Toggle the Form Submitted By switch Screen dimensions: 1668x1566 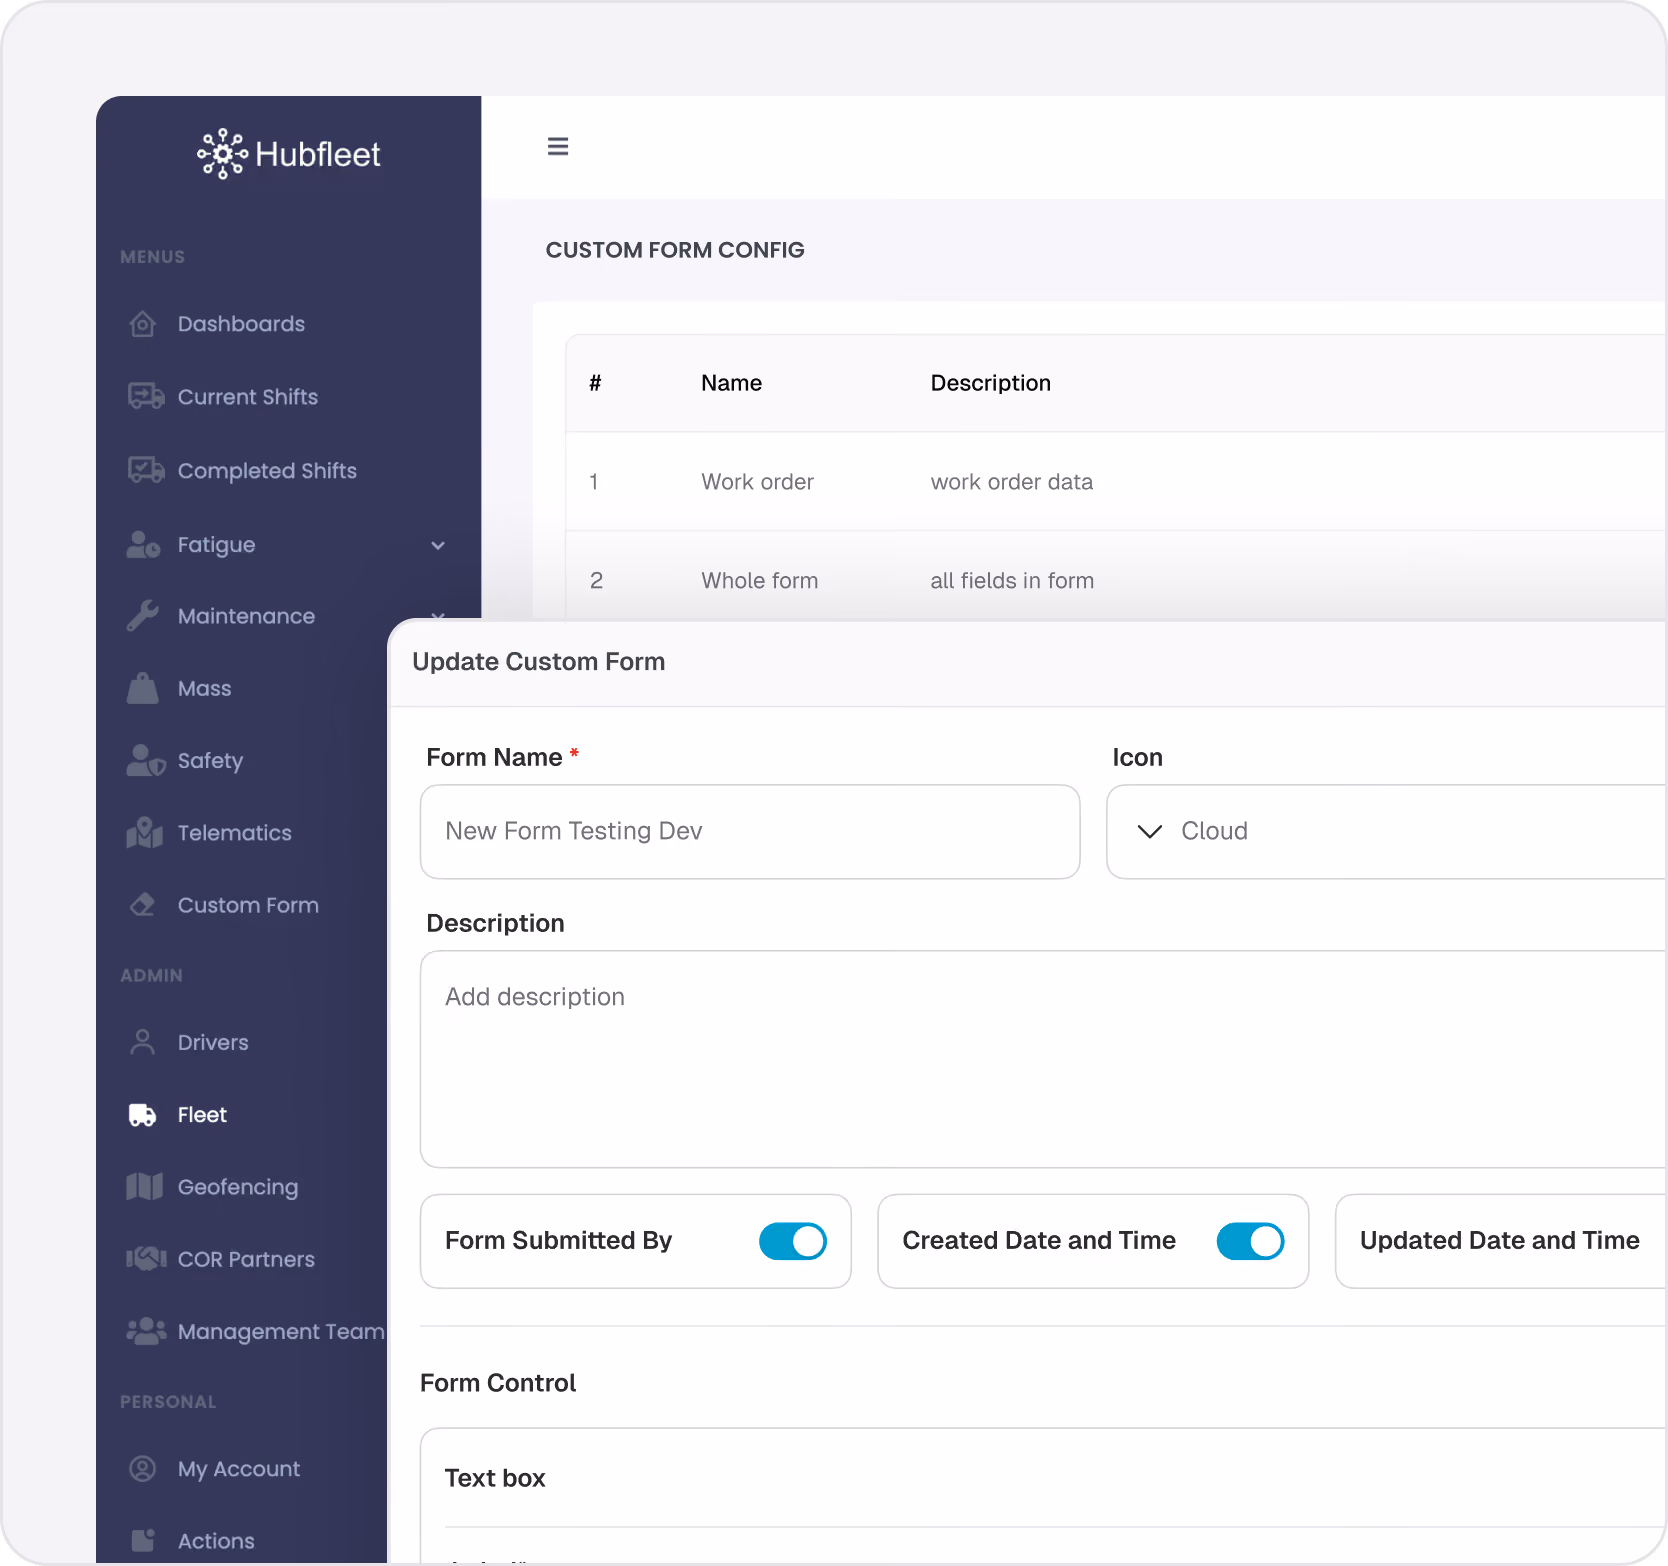793,1241
